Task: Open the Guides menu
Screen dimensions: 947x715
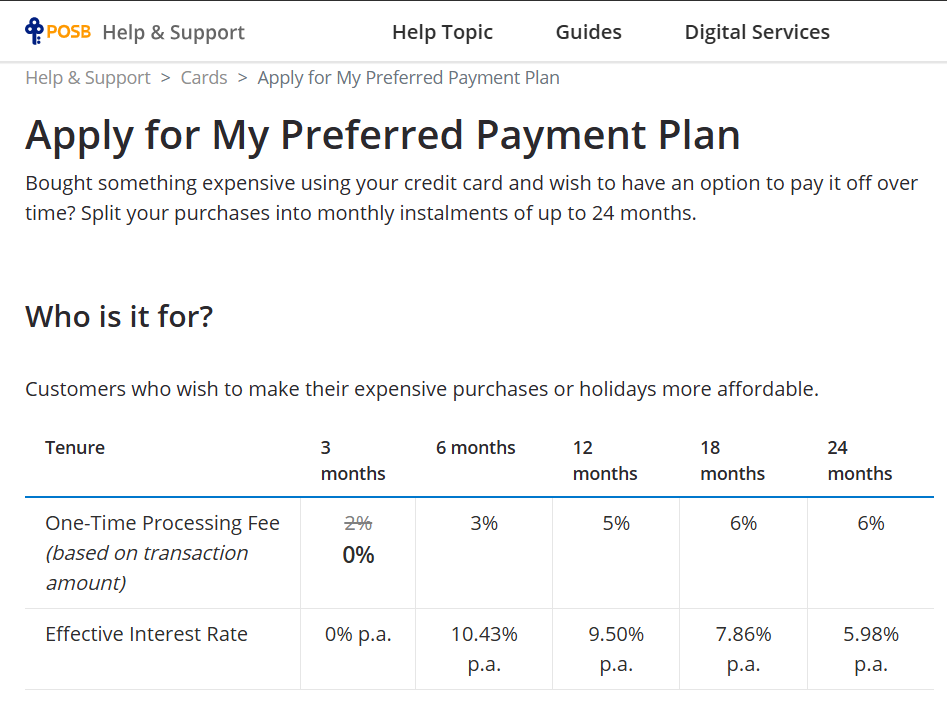Action: tap(588, 32)
